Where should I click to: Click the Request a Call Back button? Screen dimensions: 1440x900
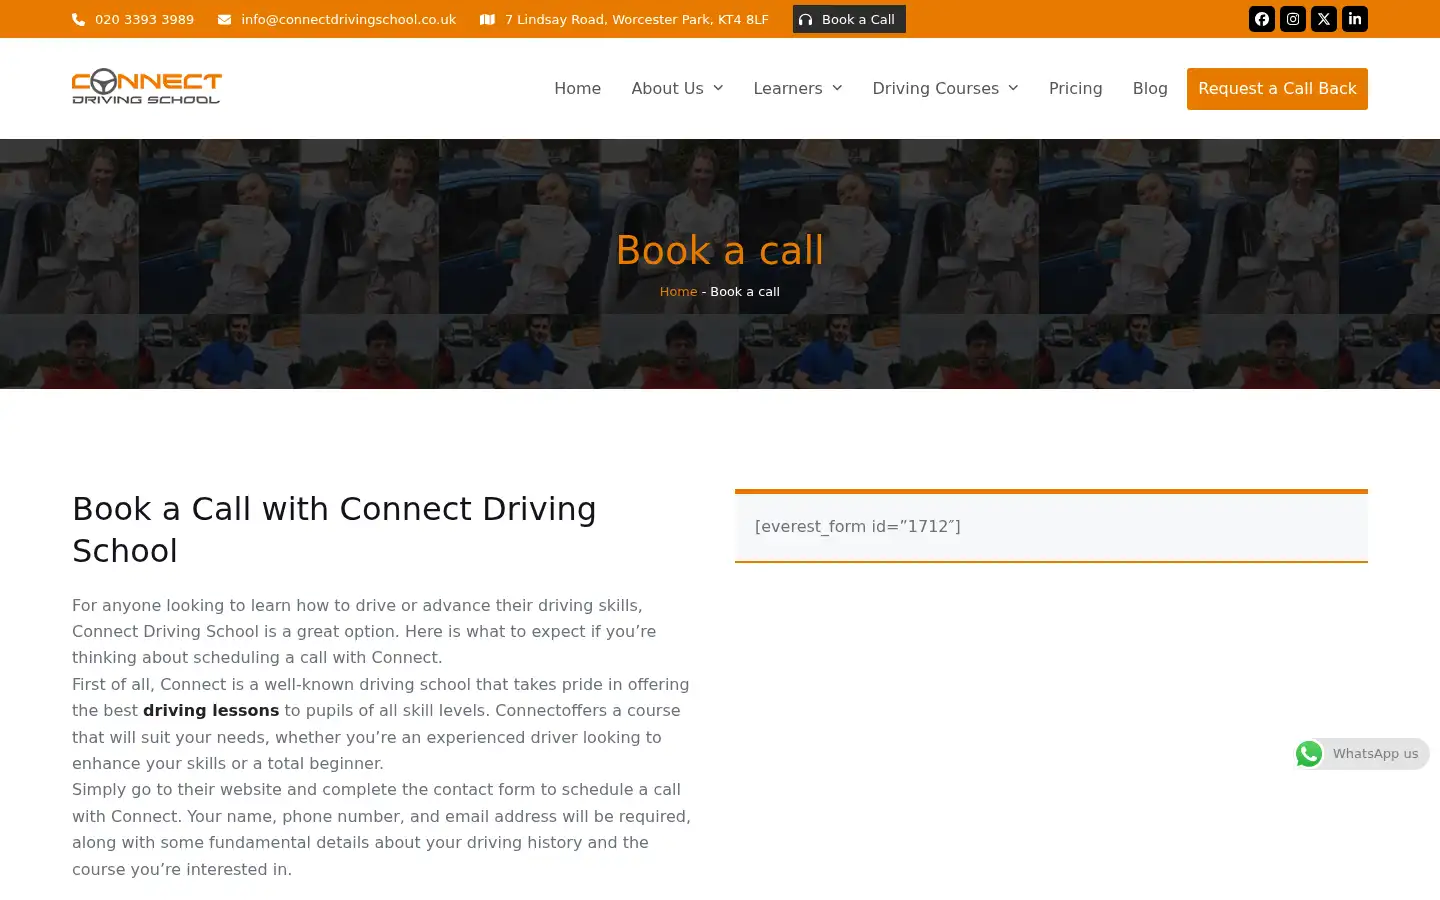tap(1277, 89)
